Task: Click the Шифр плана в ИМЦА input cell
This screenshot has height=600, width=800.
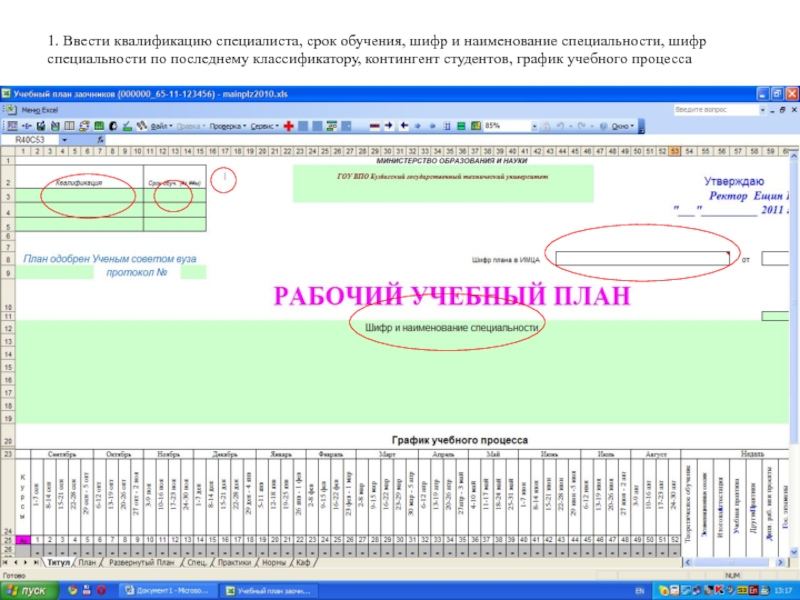Action: pyautogui.click(x=643, y=259)
